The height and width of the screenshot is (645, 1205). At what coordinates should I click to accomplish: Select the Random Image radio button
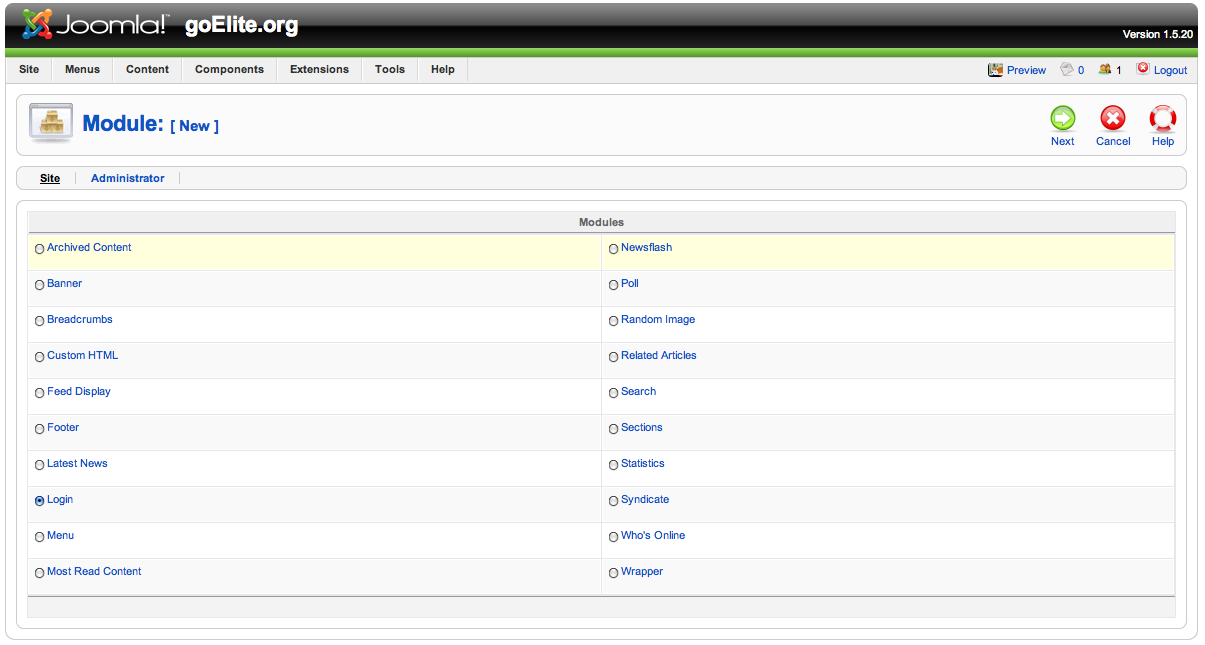tap(614, 321)
